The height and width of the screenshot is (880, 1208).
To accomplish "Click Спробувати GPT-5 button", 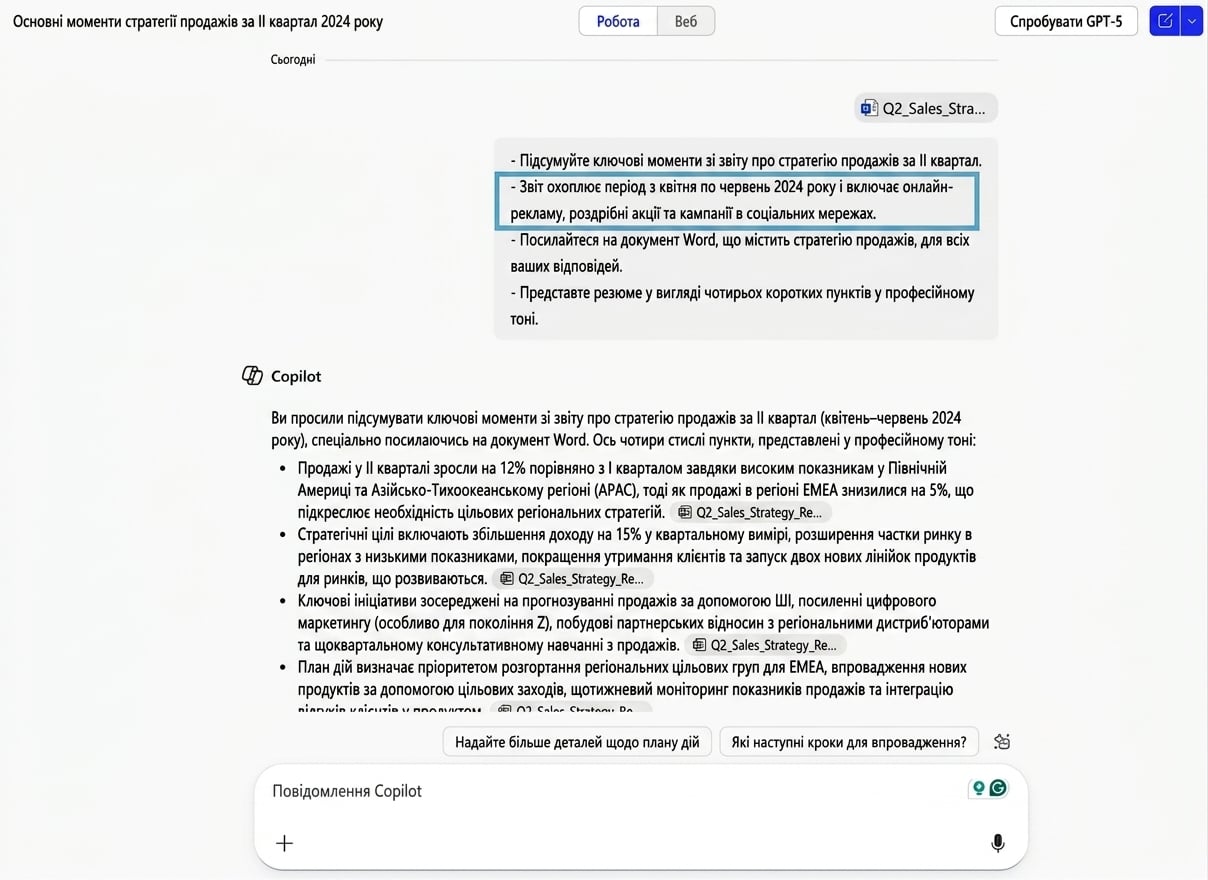I will [1066, 21].
